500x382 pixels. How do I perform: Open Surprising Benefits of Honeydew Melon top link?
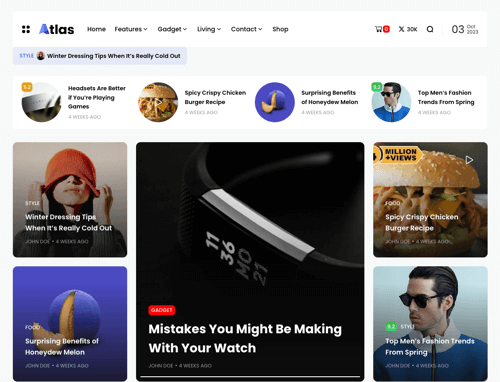[330, 97]
